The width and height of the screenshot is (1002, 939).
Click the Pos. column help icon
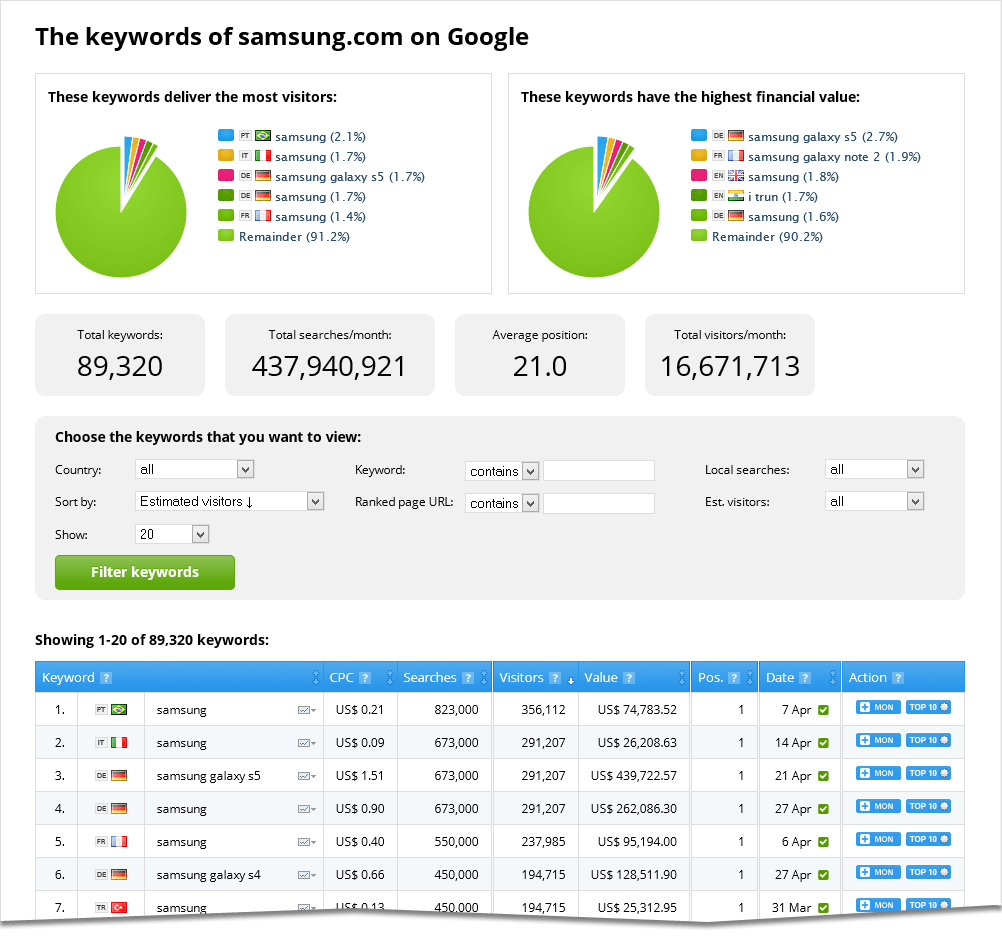pyautogui.click(x=734, y=678)
